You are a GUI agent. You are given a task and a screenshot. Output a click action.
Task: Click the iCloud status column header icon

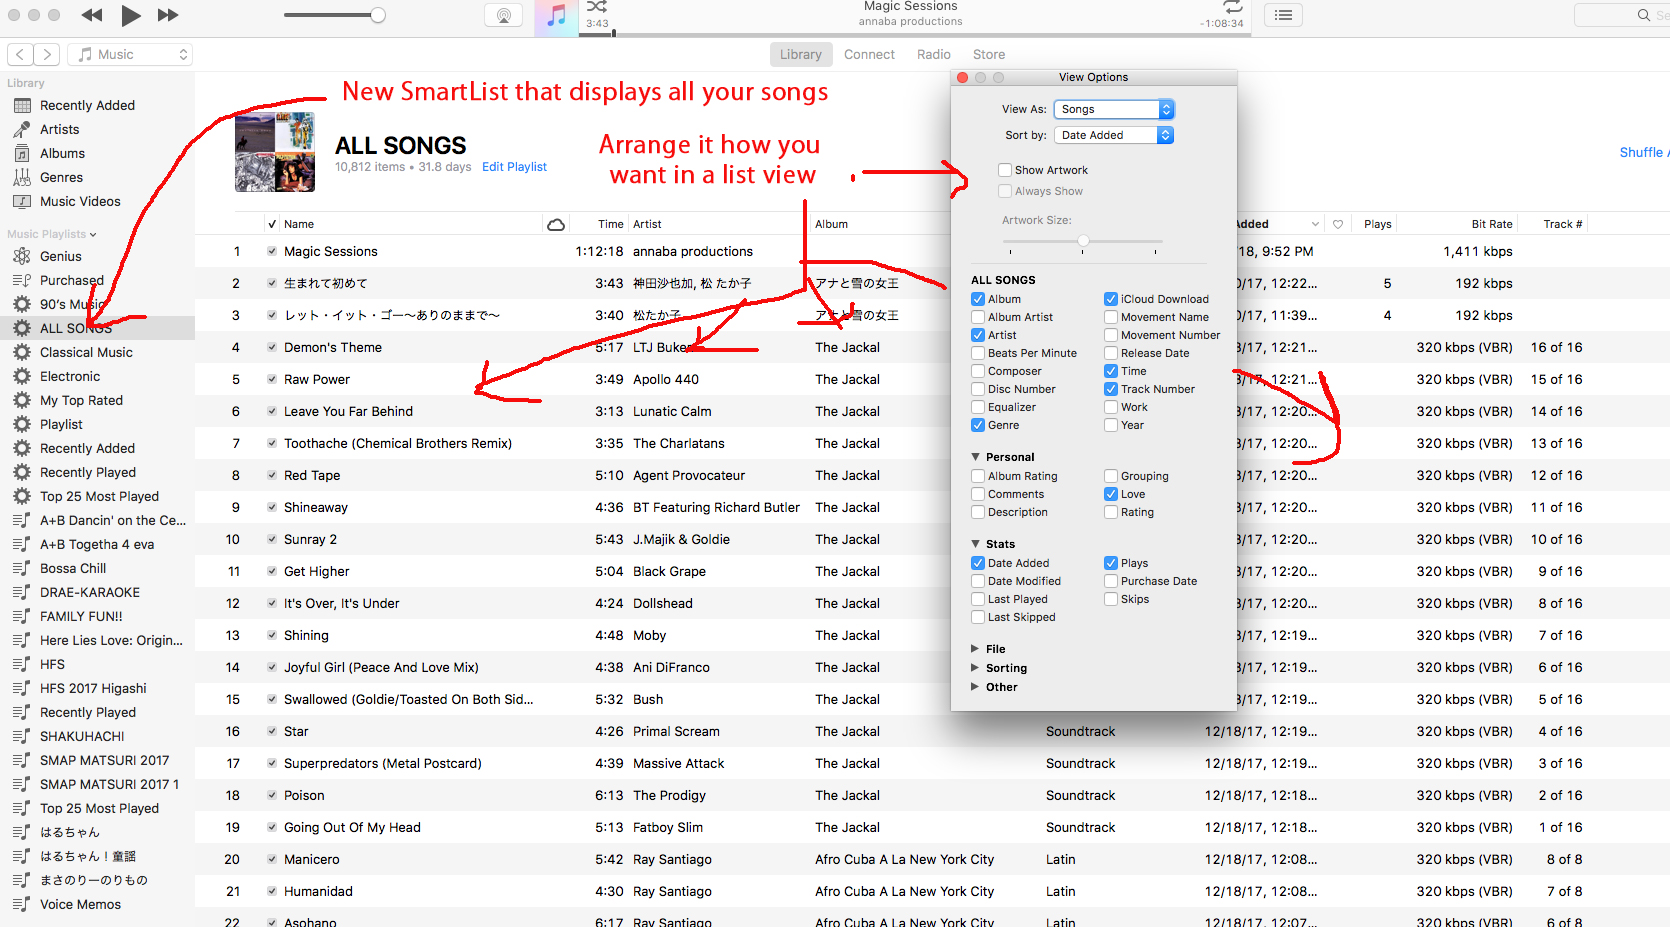(x=556, y=224)
